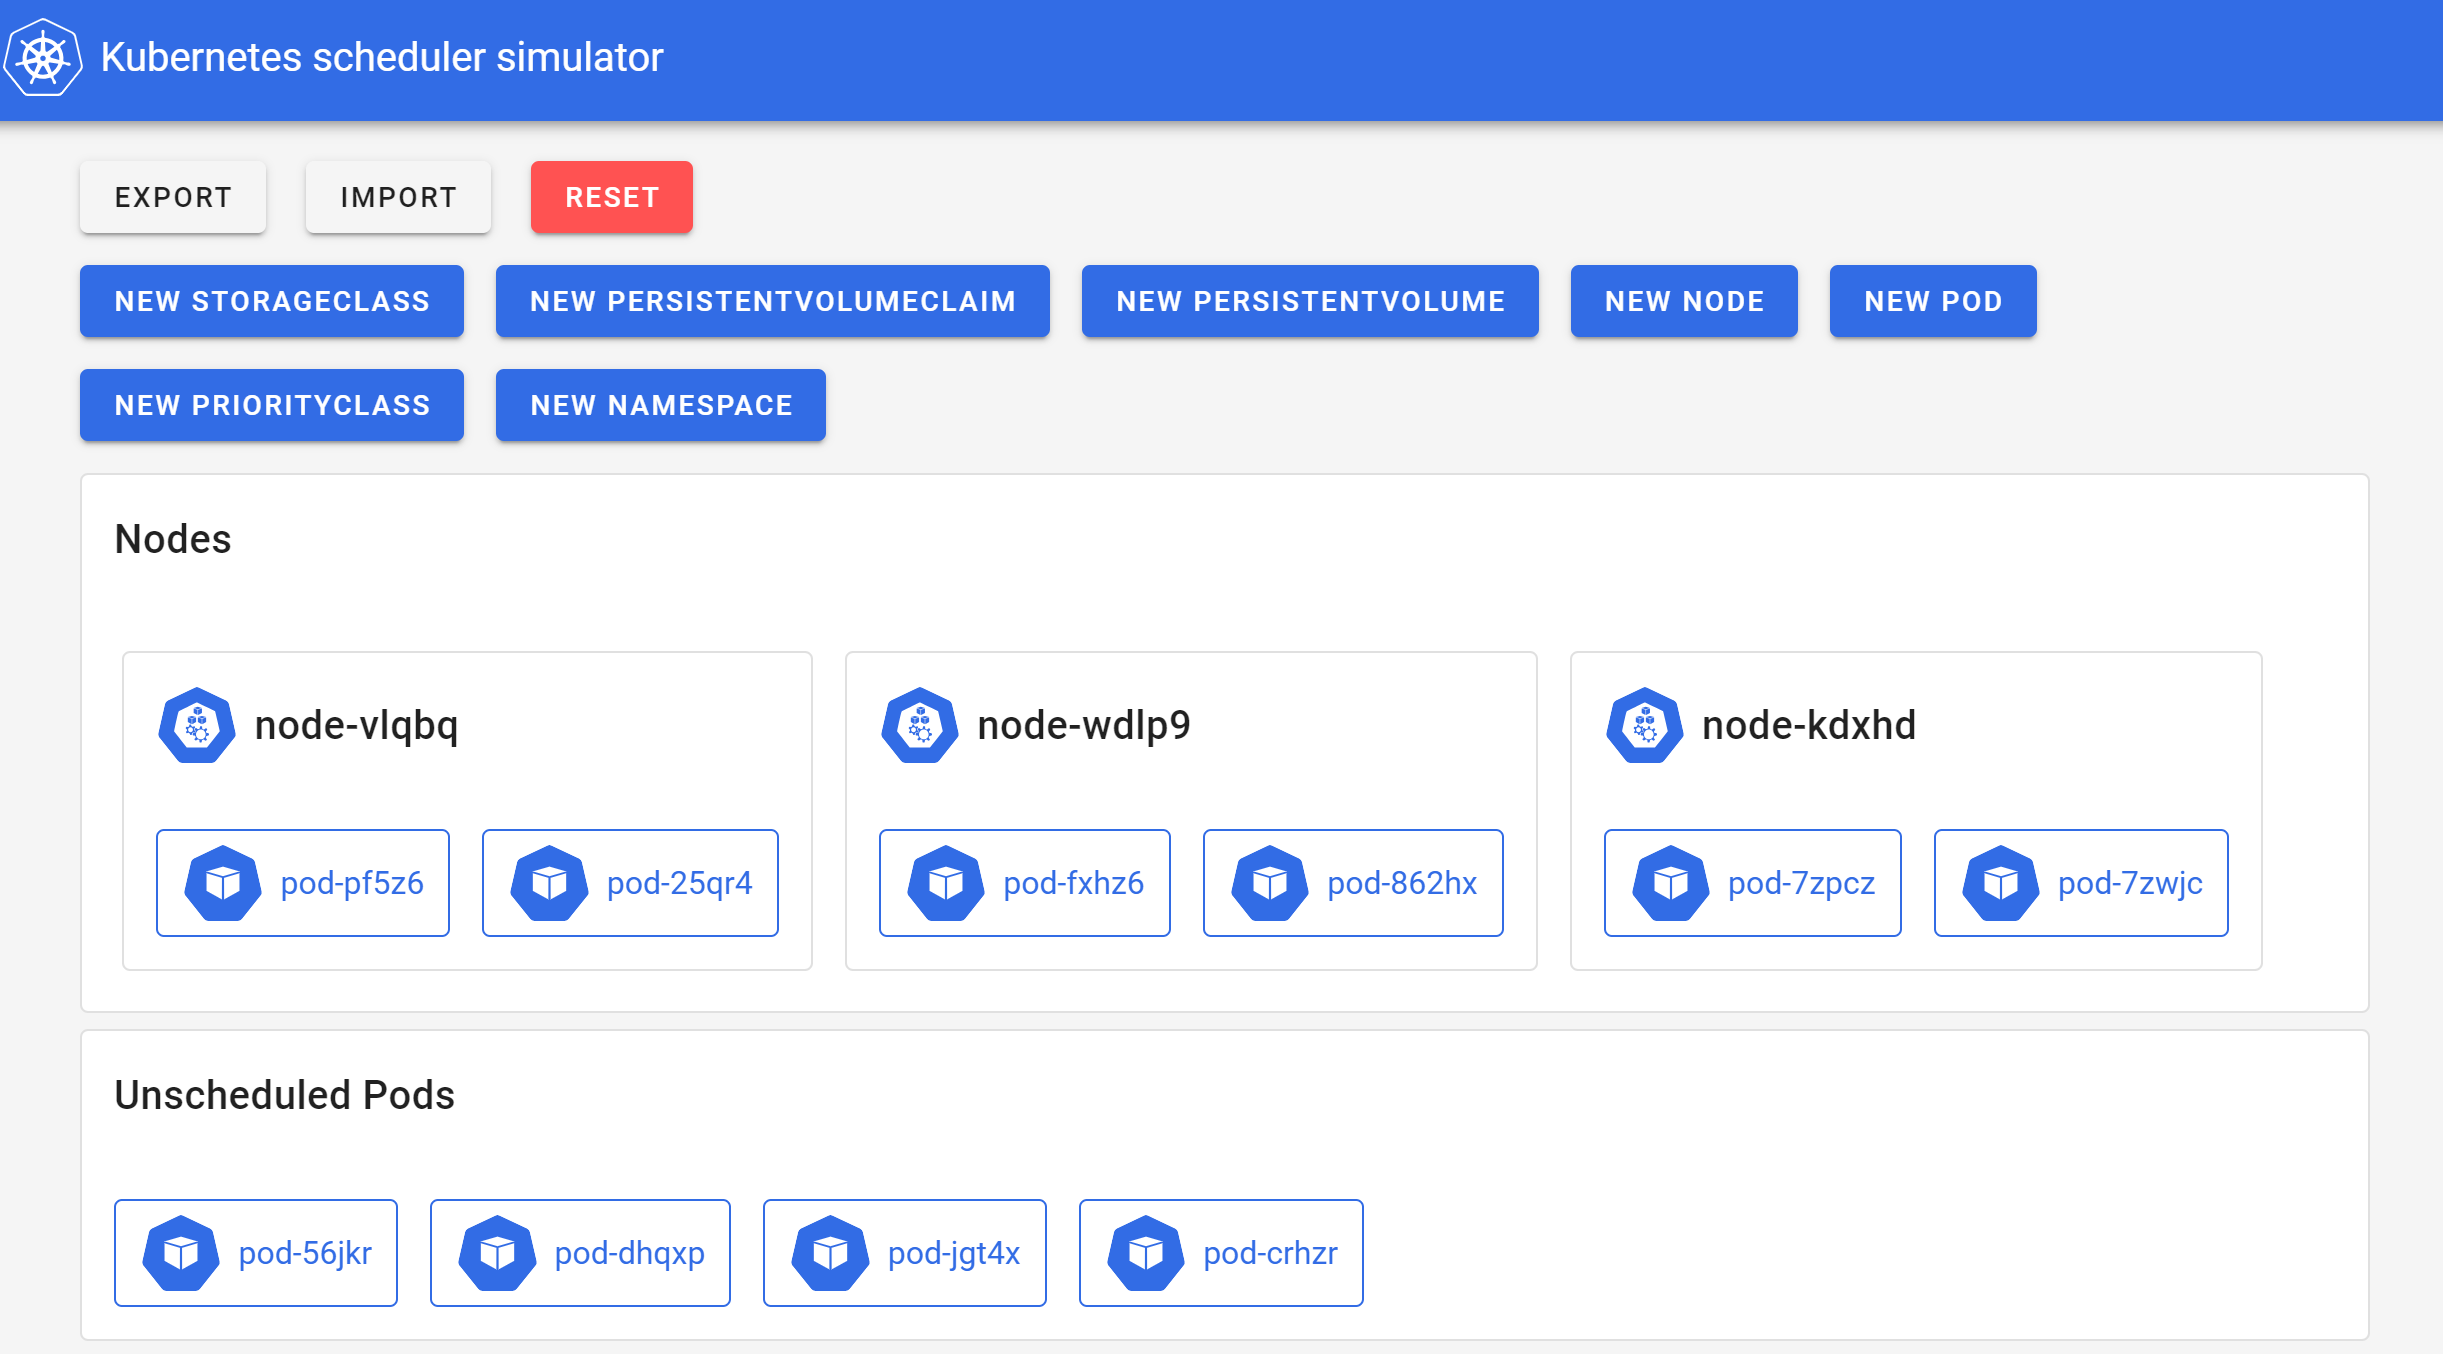Viewport: 2443px width, 1354px height.
Task: Click the Unscheduled Pods heading
Action: (285, 1095)
